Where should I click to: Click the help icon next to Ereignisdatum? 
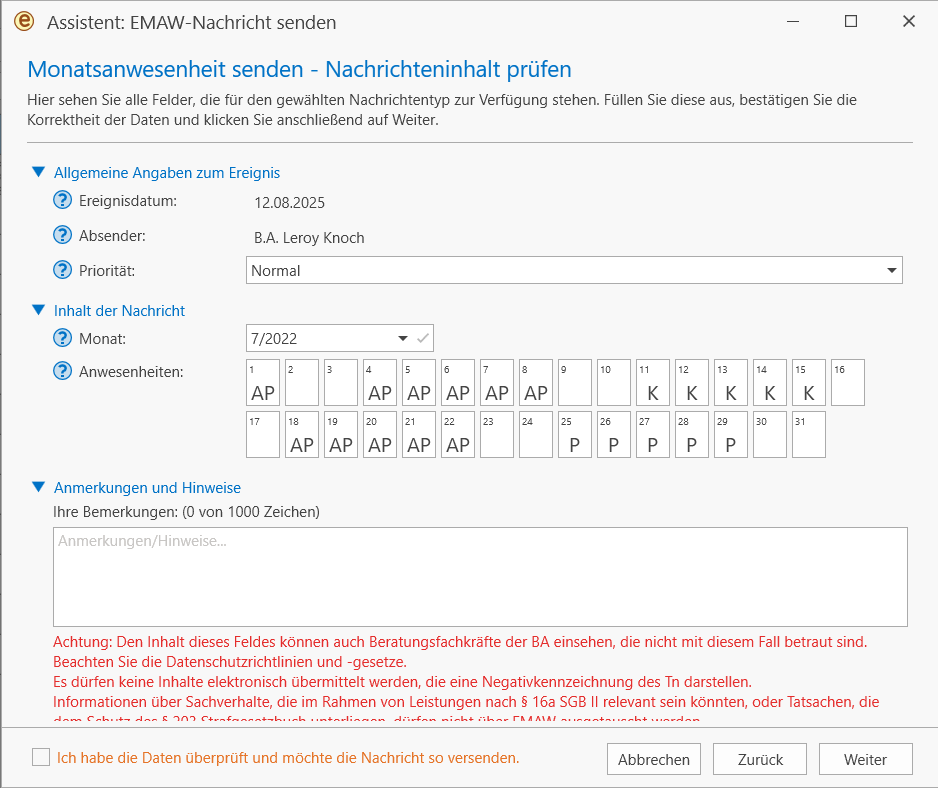[62, 200]
